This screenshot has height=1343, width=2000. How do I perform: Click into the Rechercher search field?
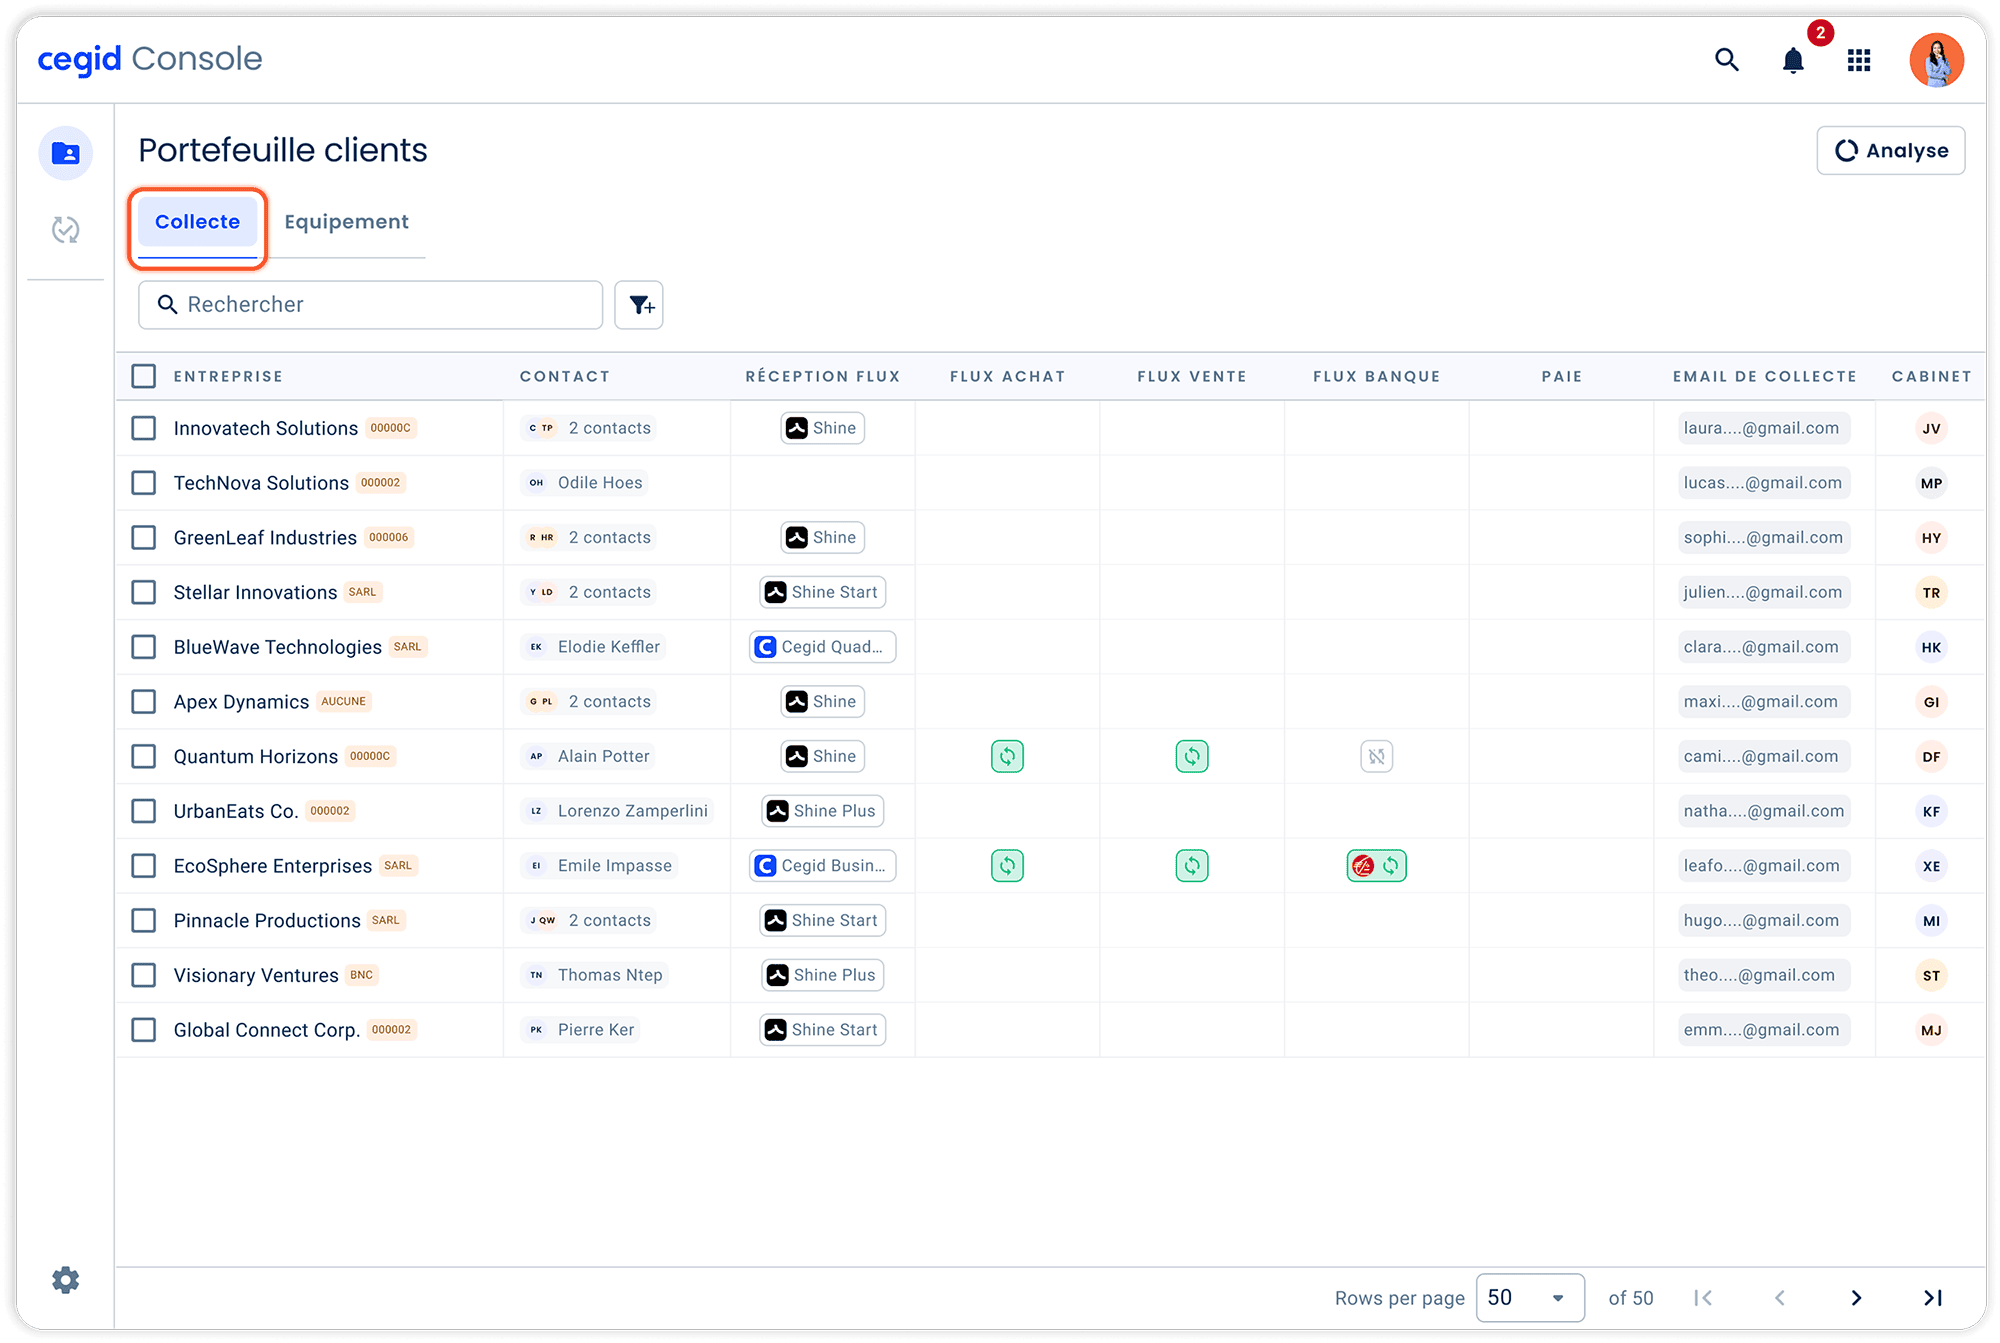[370, 305]
